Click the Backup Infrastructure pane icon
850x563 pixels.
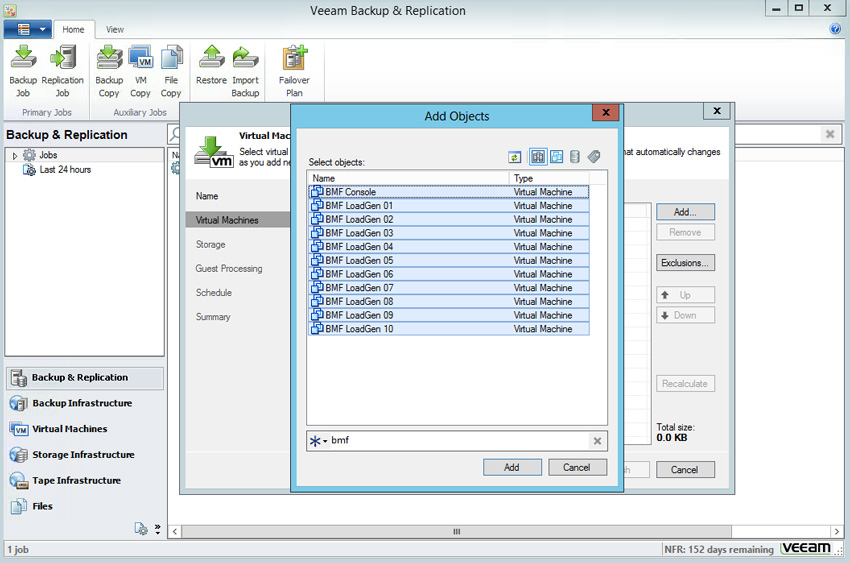click(18, 403)
